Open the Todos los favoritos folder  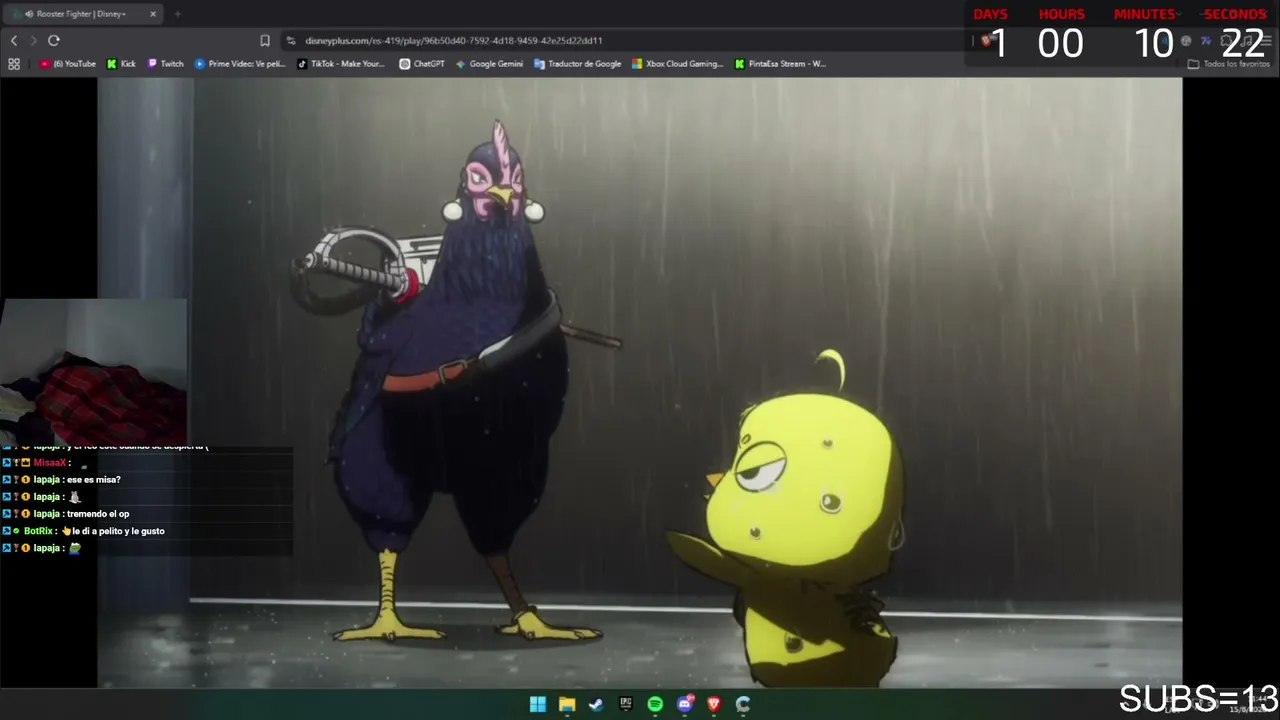[x=1229, y=64]
